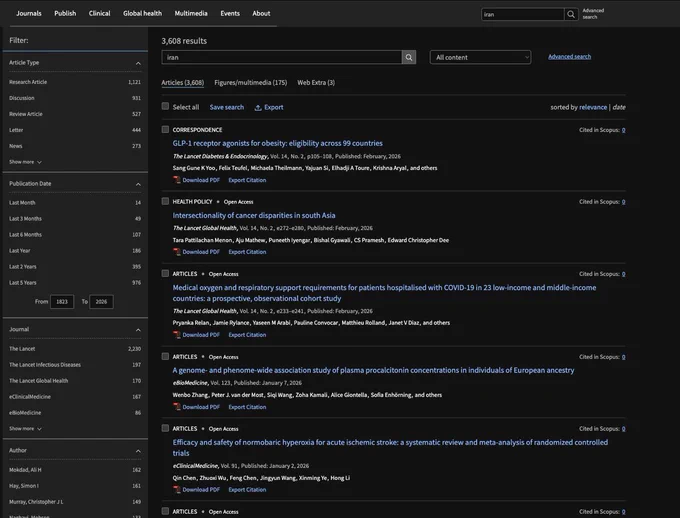Click the results search magnifier button
Viewport: 680px width, 518px height.
coord(409,57)
